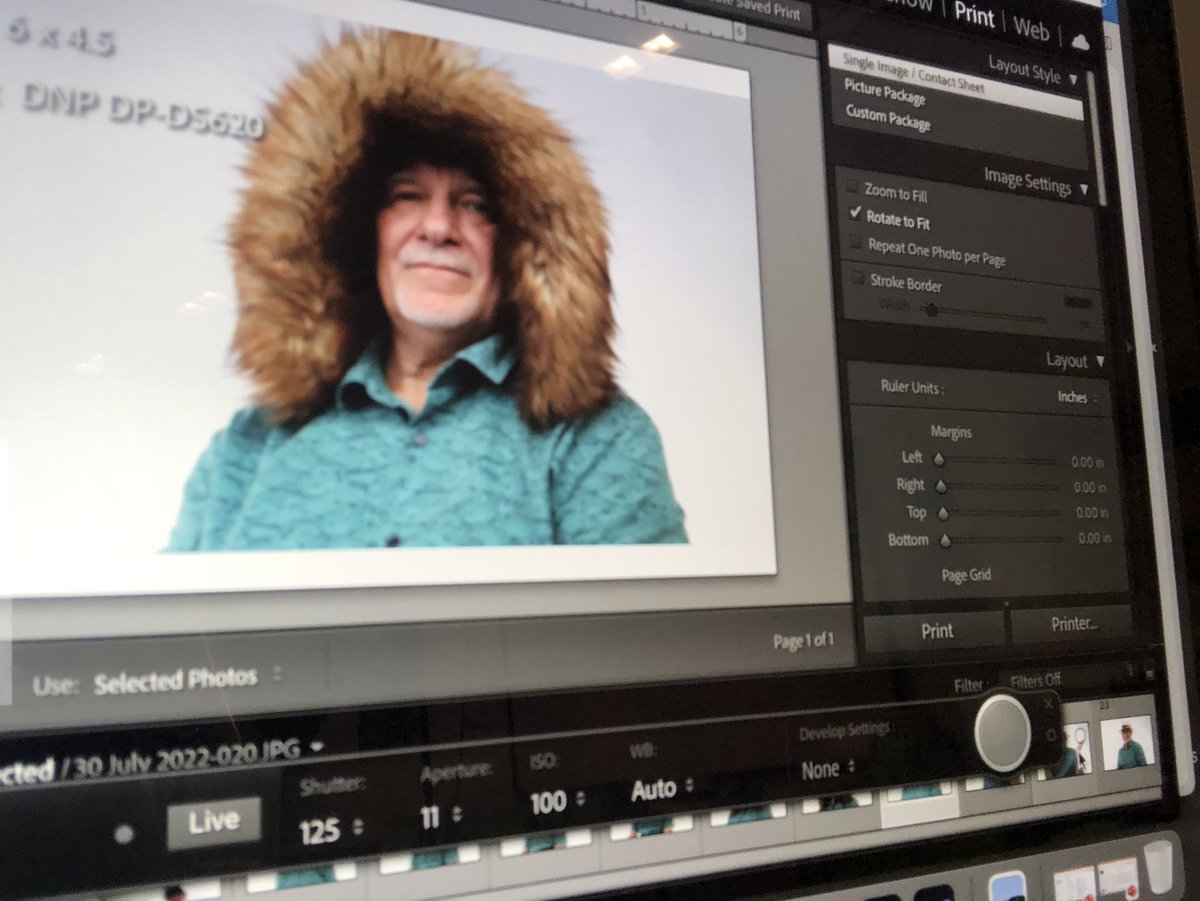Image resolution: width=1200 pixels, height=901 pixels.
Task: Open the WB Auto dropdown
Action: tap(662, 790)
